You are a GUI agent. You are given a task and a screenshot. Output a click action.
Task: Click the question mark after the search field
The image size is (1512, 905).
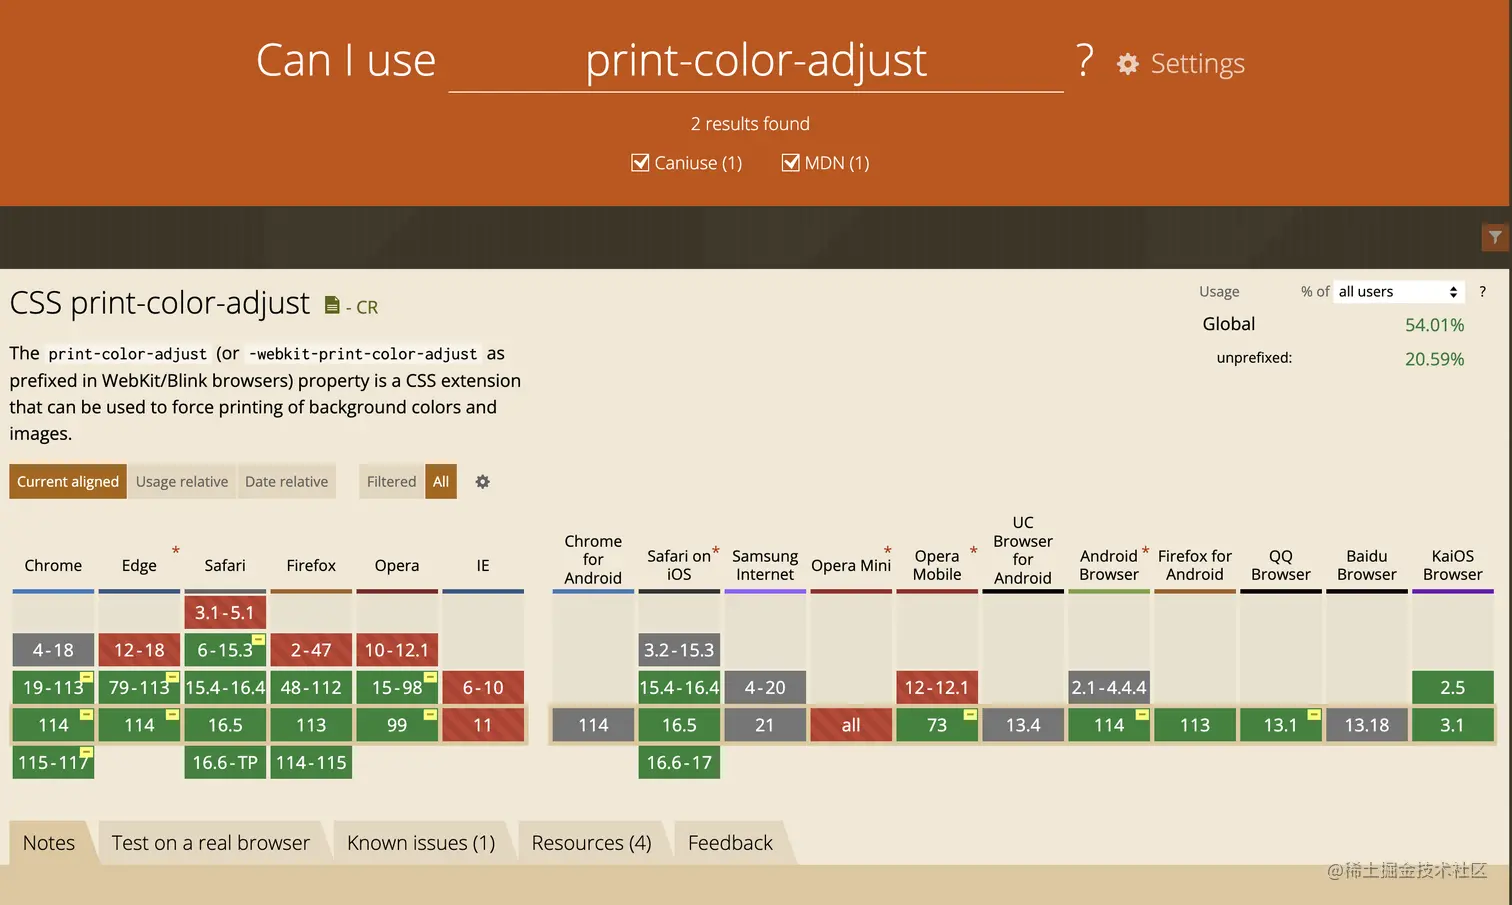(1085, 61)
